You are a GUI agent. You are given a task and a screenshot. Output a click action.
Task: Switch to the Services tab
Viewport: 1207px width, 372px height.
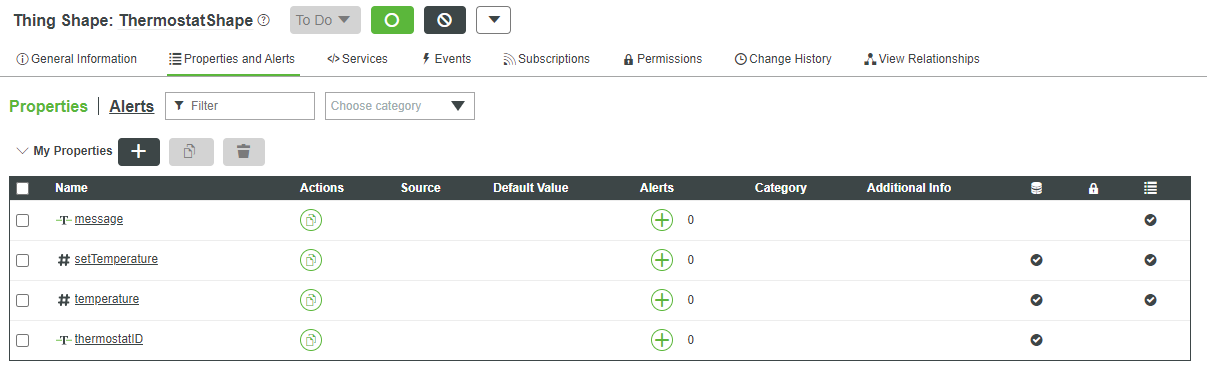click(357, 59)
